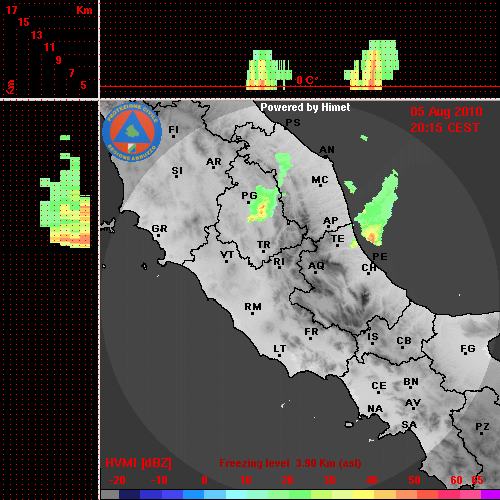Click the 'SI' city marker on map
Viewport: 500px width, 500px height.
point(177,172)
